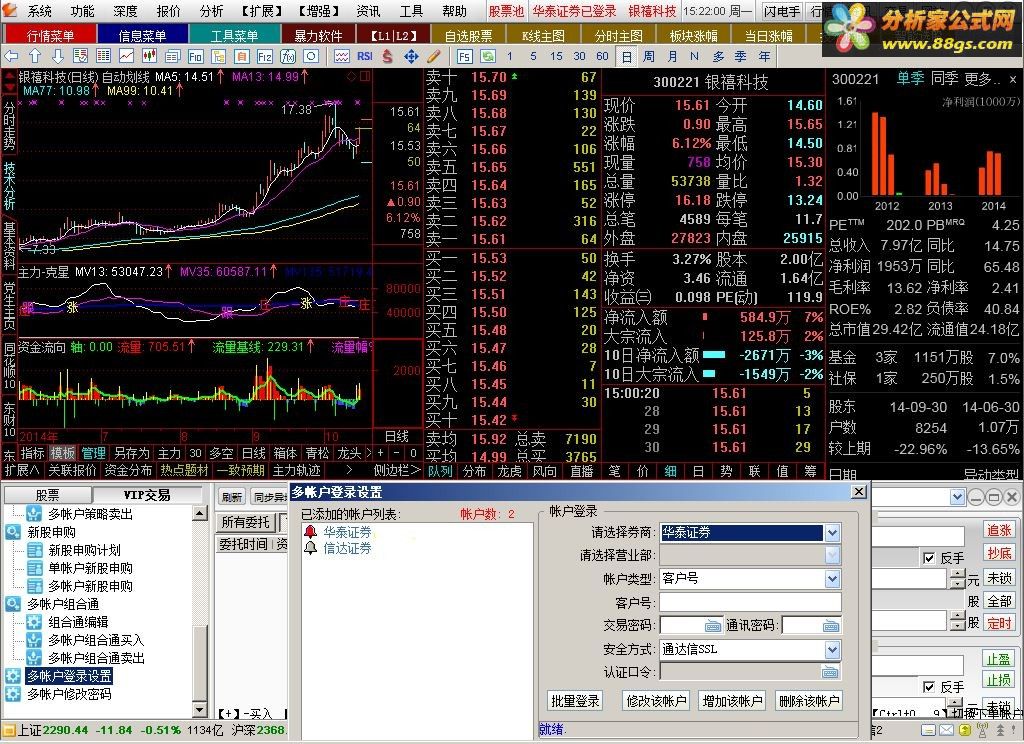The image size is (1024, 744).
Task: Select the 周 weekly period tab
Action: coord(648,57)
